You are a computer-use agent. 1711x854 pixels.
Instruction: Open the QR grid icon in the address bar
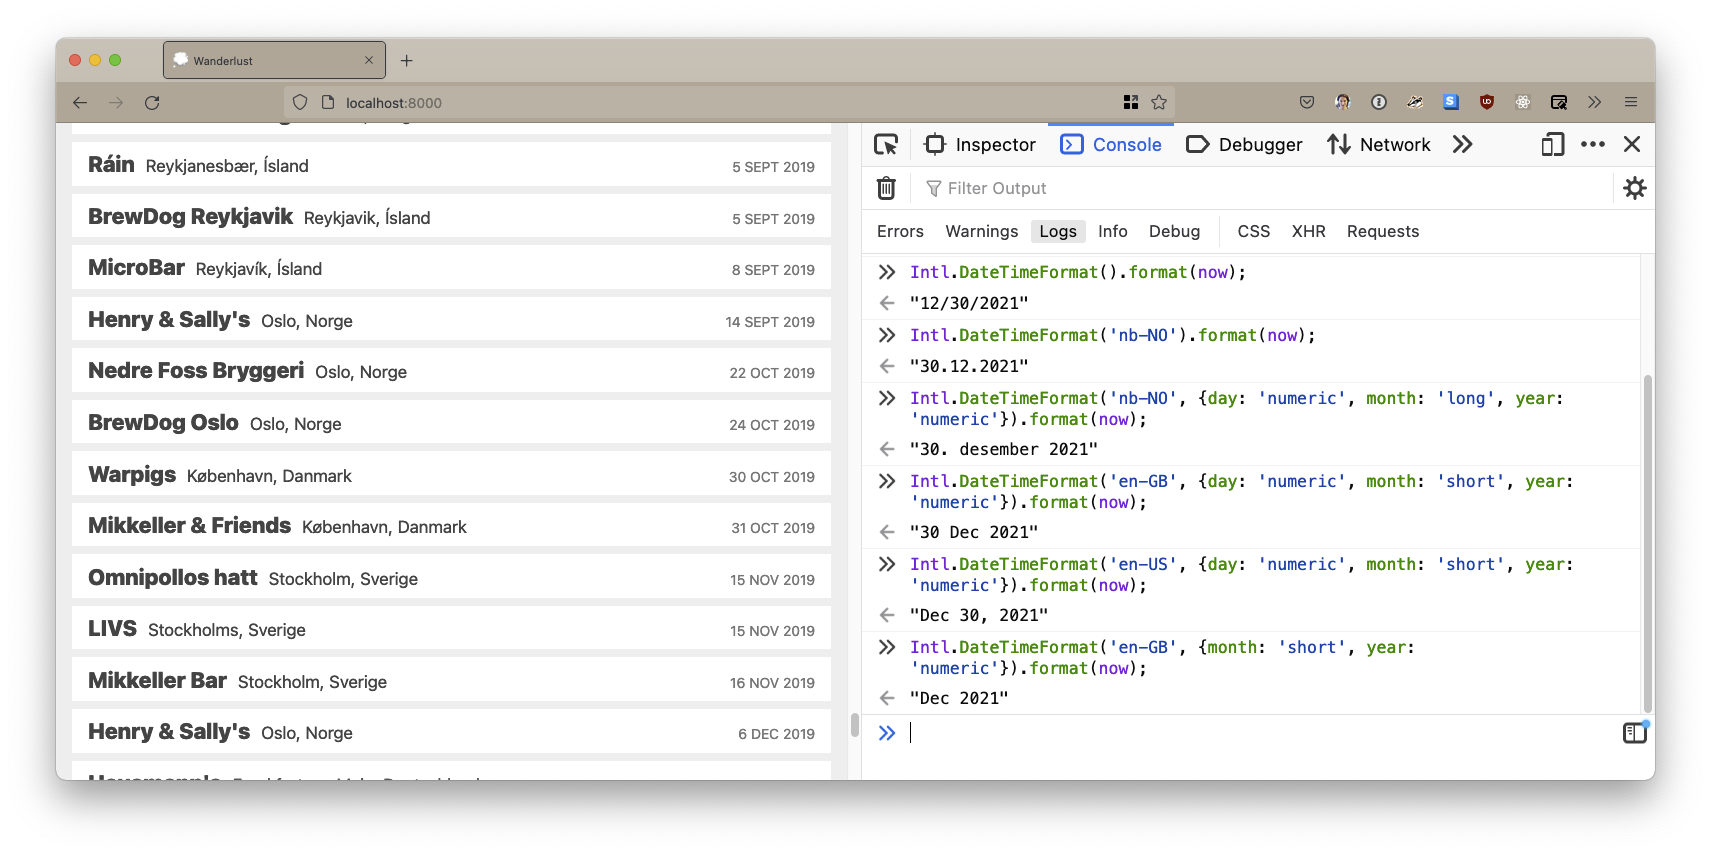(x=1131, y=102)
